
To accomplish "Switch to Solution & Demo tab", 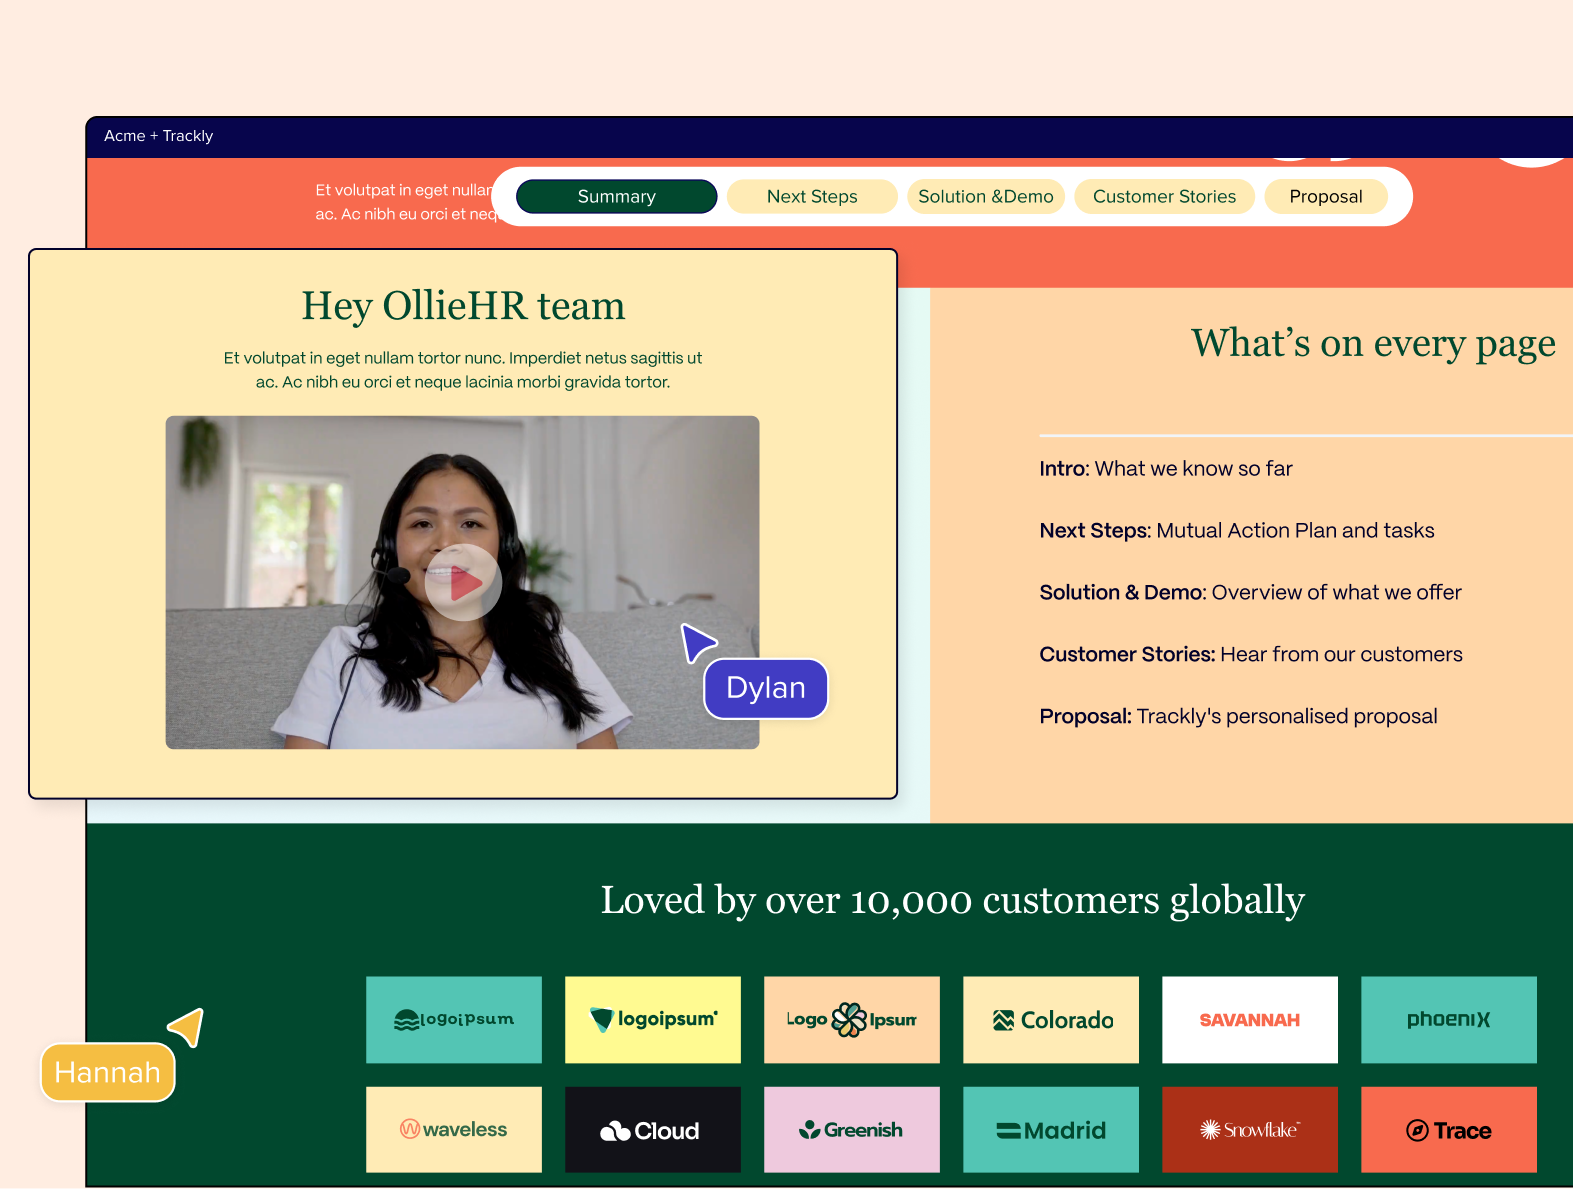I will coord(986,196).
